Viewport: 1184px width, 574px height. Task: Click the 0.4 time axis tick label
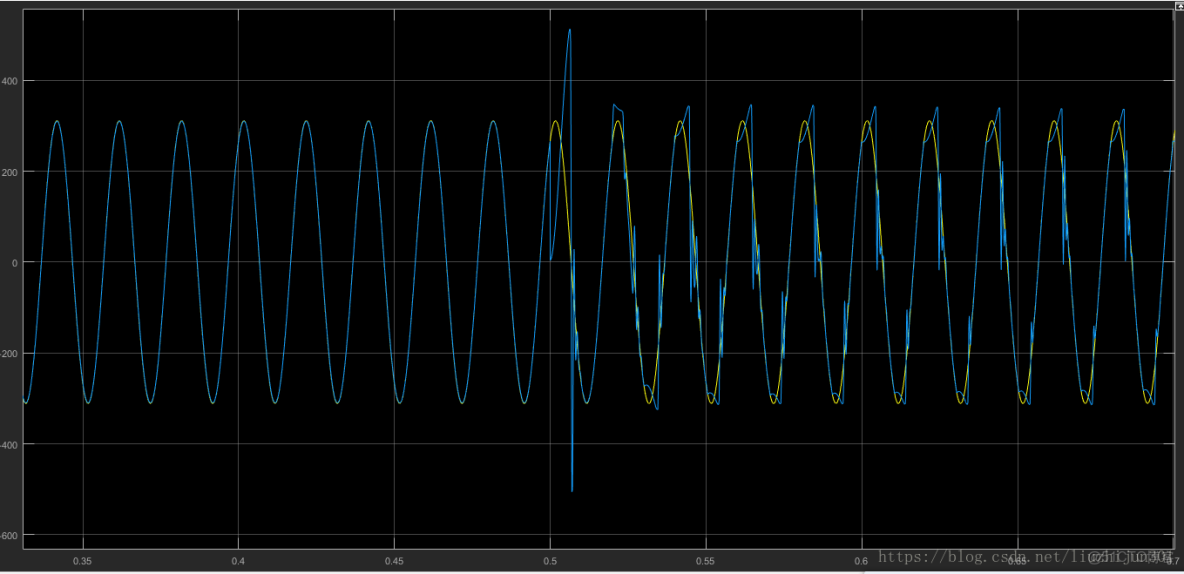coord(239,561)
